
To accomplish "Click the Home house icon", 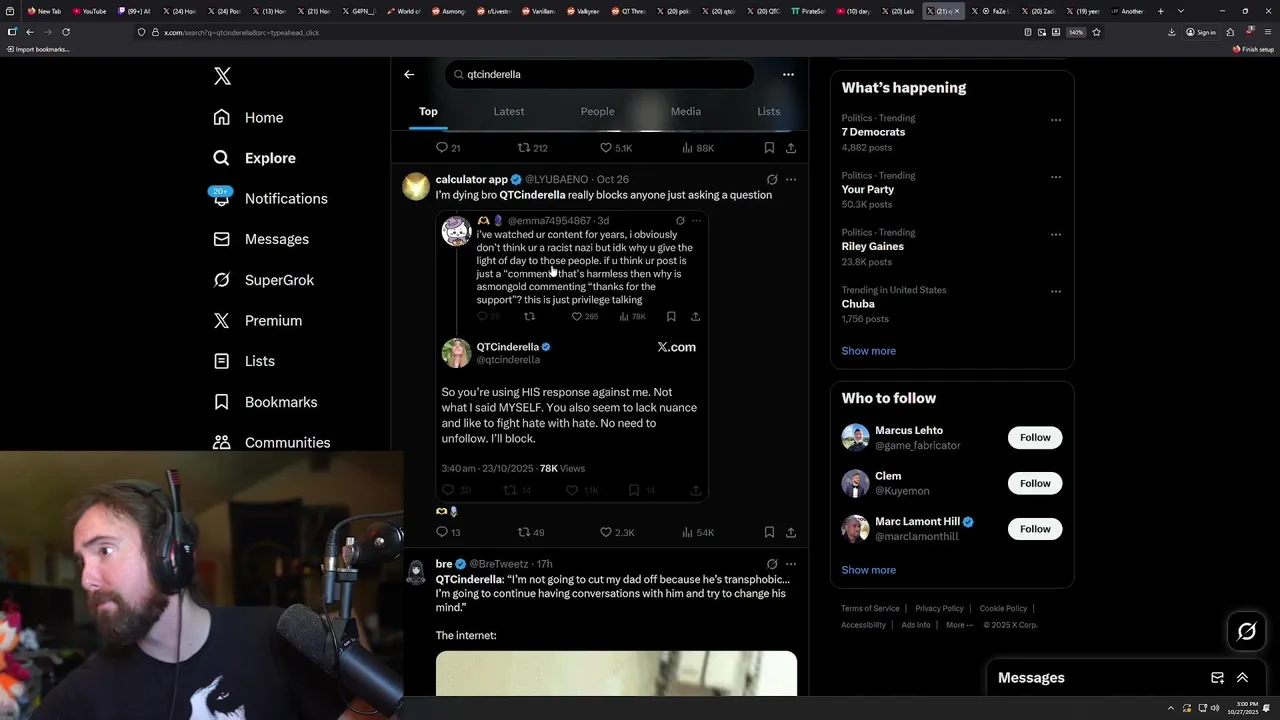I will (x=221, y=117).
